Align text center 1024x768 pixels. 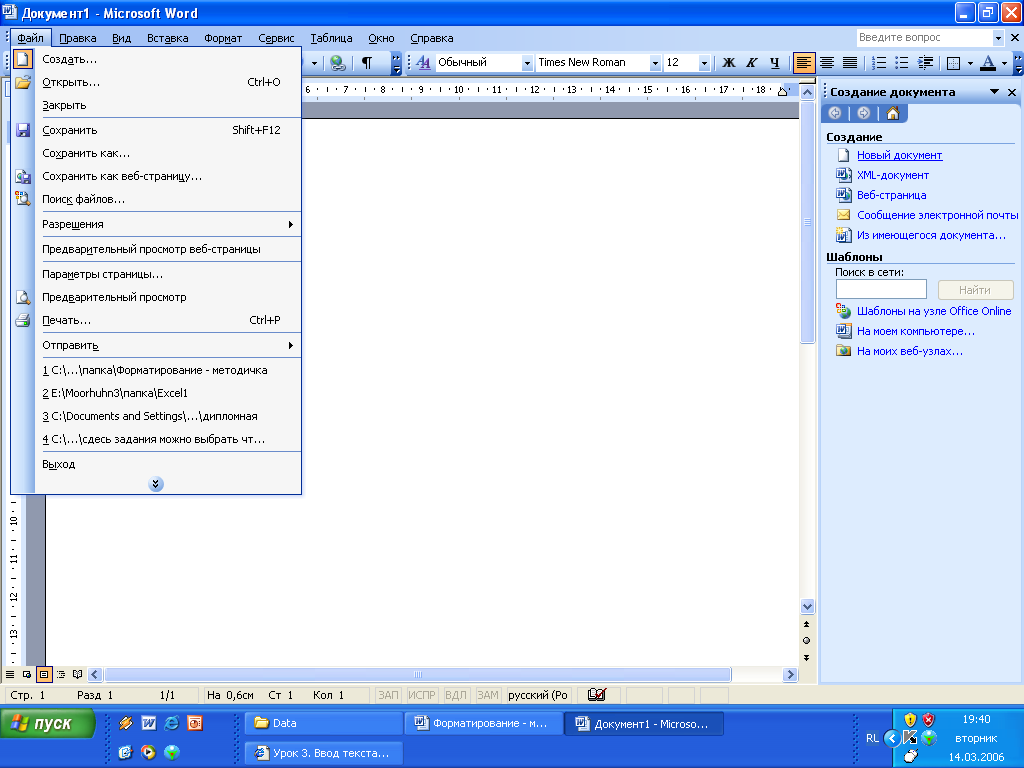click(x=827, y=63)
